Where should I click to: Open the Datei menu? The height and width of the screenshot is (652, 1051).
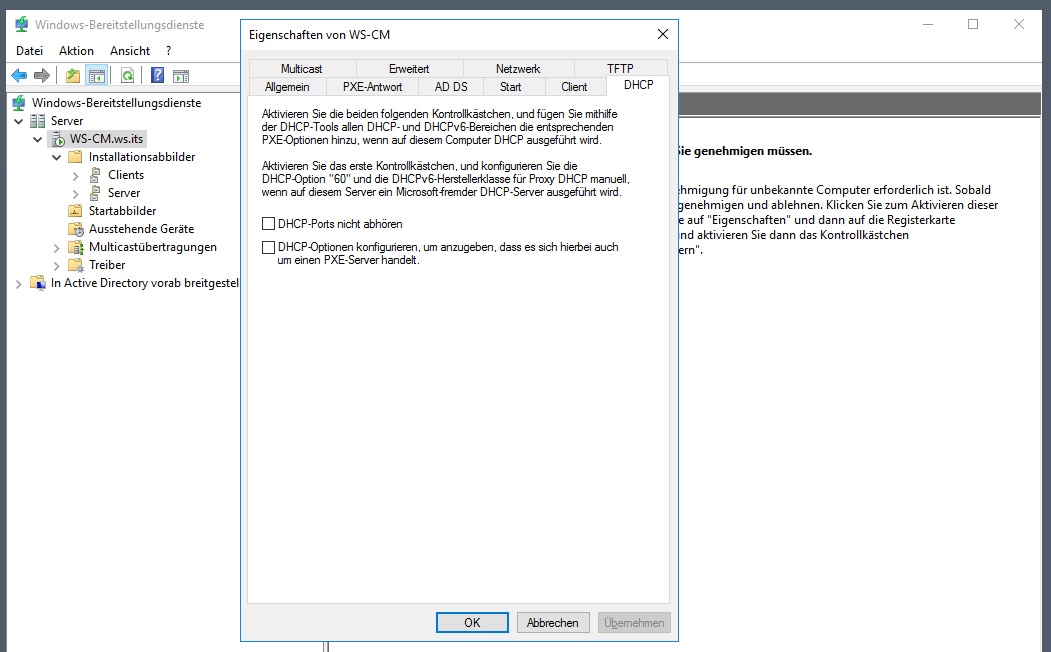(x=29, y=51)
